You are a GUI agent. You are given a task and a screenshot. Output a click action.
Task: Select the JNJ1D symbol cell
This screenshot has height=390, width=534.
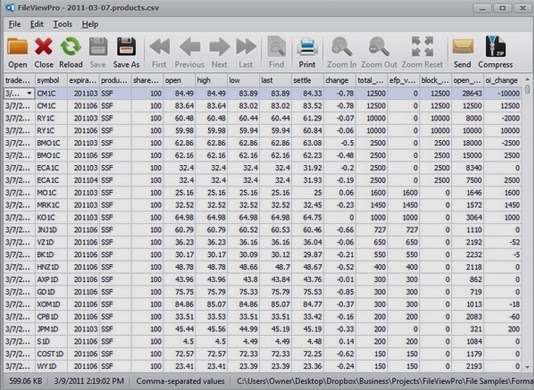pos(51,230)
